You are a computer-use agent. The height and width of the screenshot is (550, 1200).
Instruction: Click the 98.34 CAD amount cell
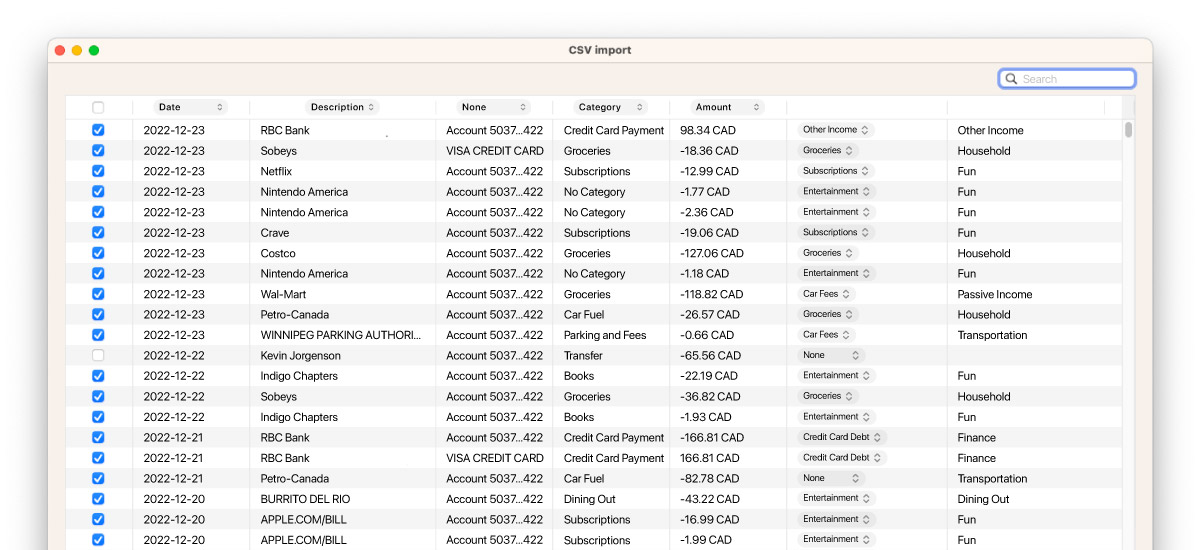tap(708, 131)
